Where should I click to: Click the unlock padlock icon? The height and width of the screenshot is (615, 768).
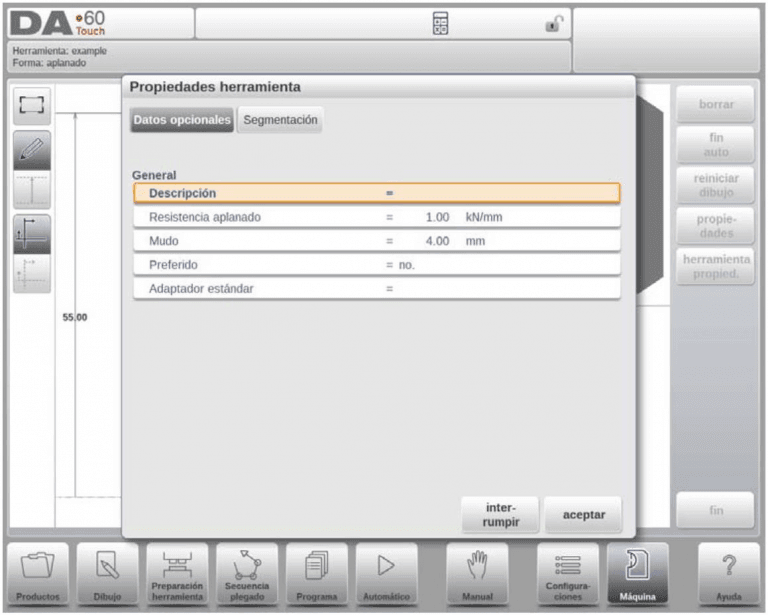coord(554,24)
